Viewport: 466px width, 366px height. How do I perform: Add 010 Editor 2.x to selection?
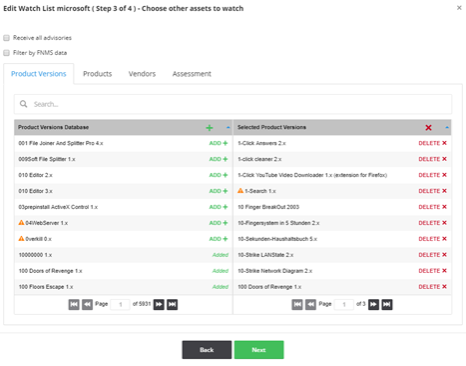[218, 175]
